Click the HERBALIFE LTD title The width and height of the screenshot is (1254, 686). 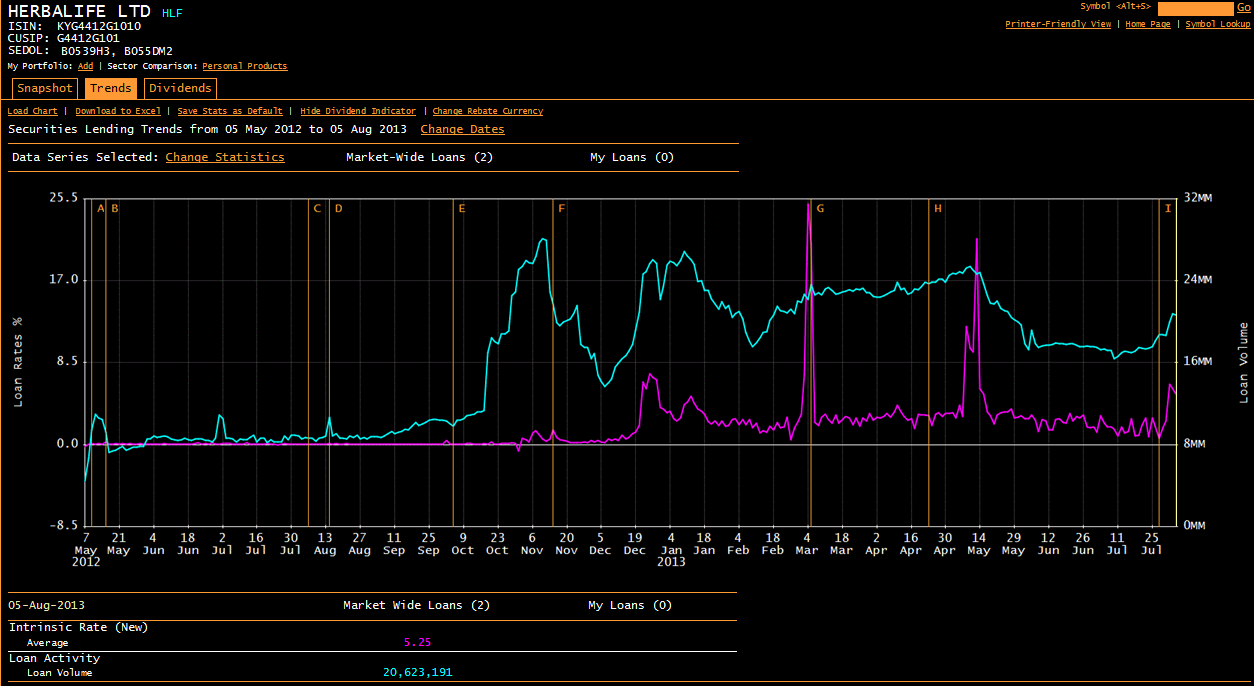[79, 11]
